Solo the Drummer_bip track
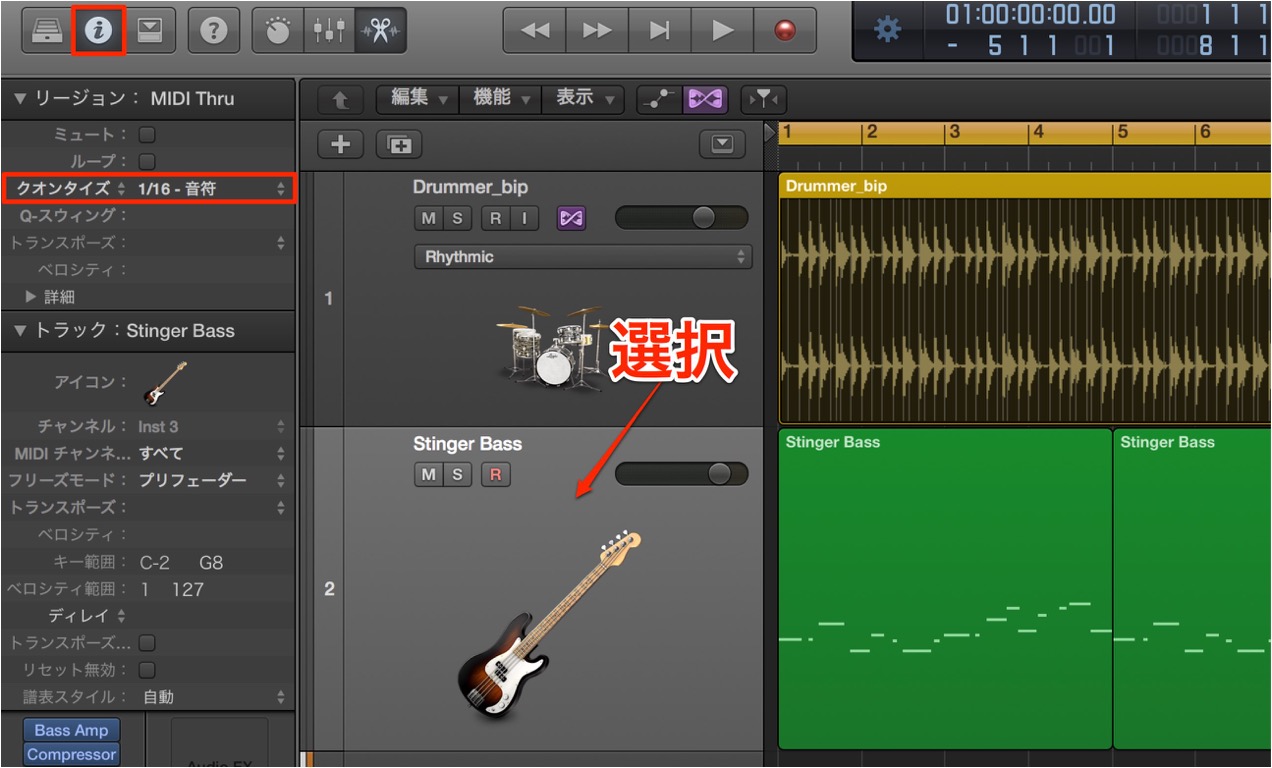Screen dimensions: 1272x768 (457, 218)
